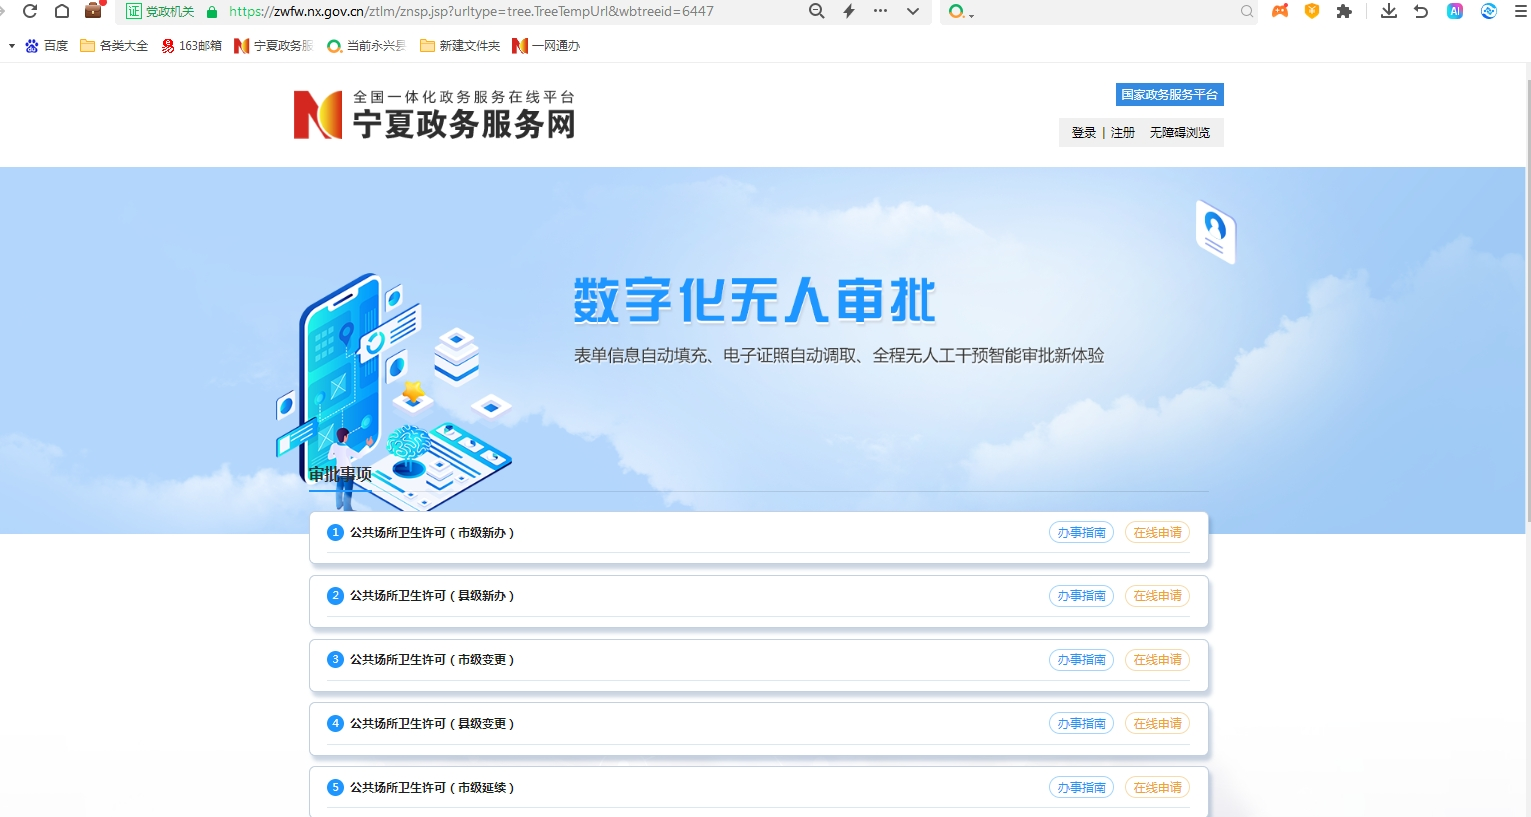Click the browser home icon

(62, 11)
